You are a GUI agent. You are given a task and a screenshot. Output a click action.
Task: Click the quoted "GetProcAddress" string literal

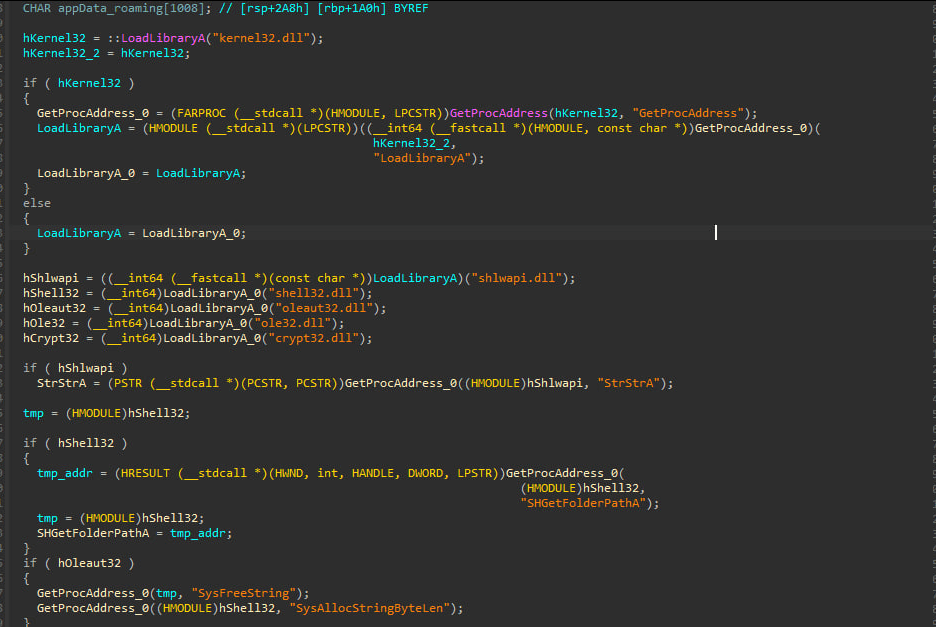click(688, 113)
